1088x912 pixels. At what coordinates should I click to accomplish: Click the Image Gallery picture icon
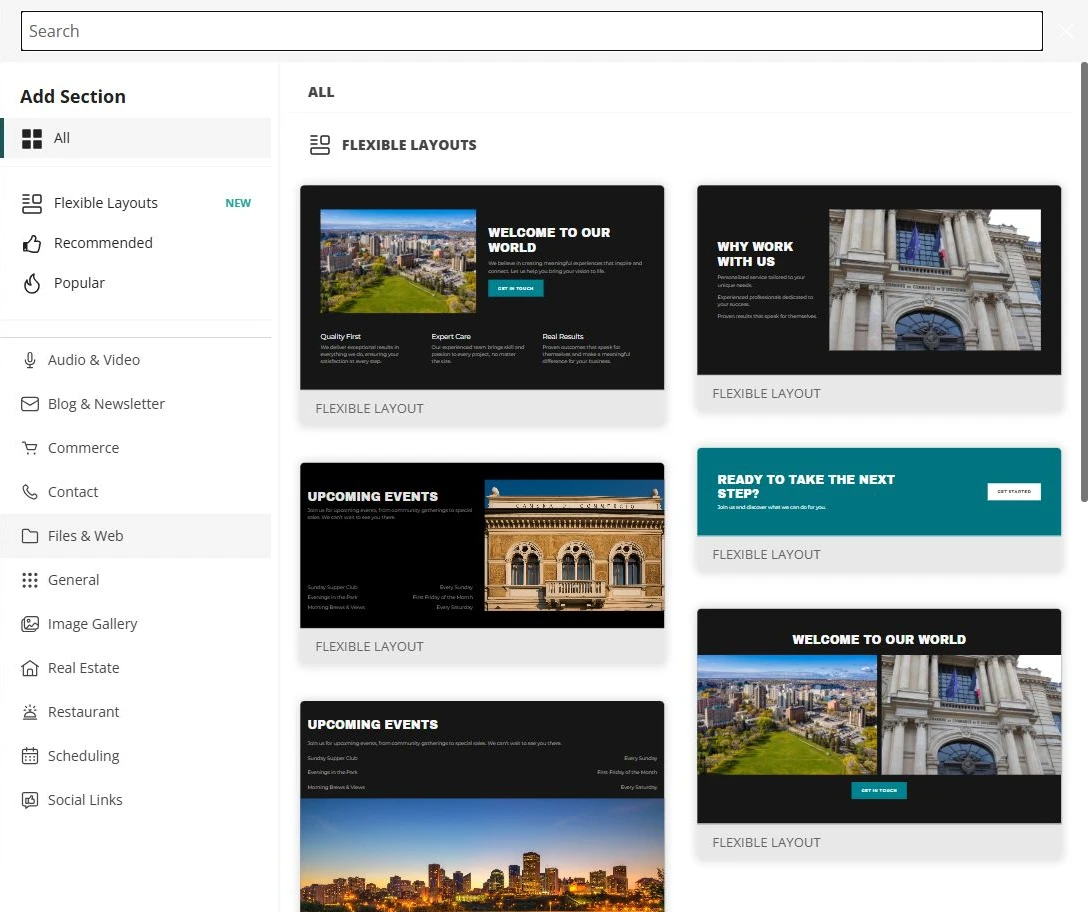click(30, 624)
